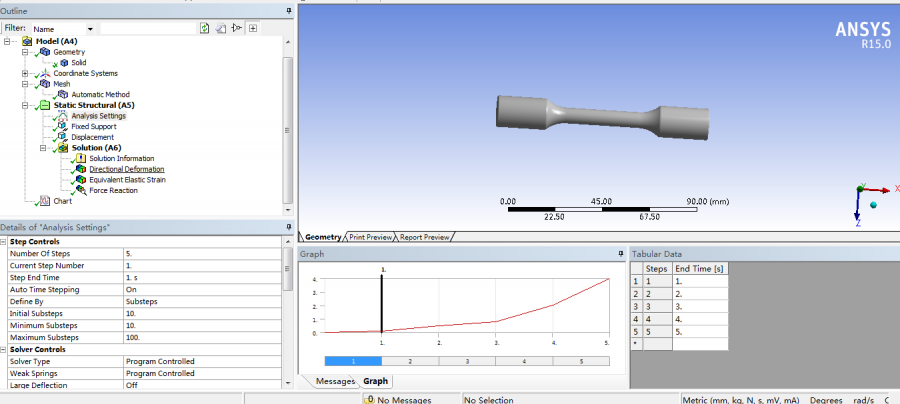Click the red X axis of the triad
900x404 pixels.
[x=877, y=189]
